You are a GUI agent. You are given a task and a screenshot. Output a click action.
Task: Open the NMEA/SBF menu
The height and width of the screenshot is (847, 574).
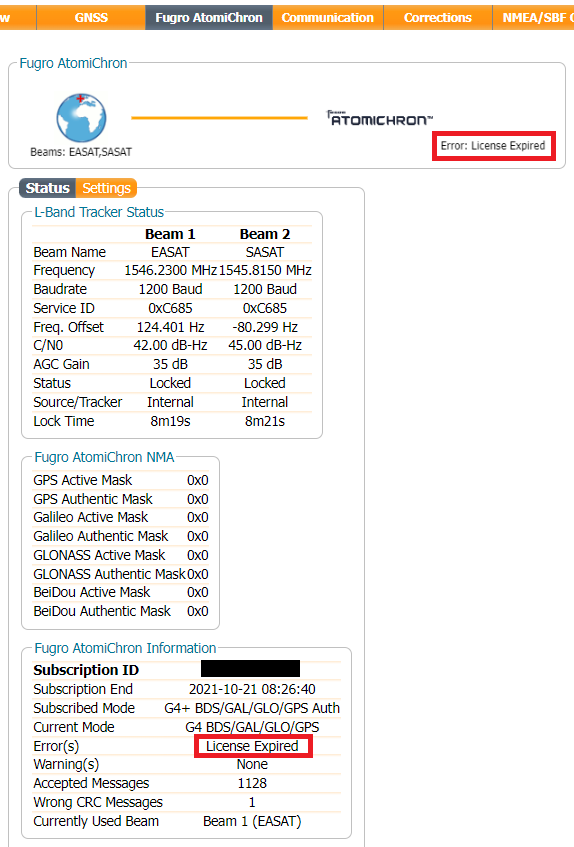[x=534, y=17]
